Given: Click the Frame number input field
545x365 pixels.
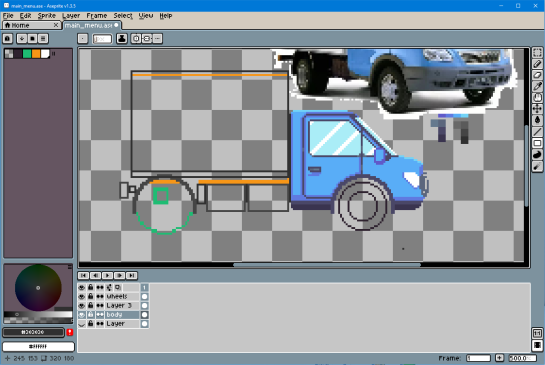Looking at the screenshot, I should click(x=478, y=358).
